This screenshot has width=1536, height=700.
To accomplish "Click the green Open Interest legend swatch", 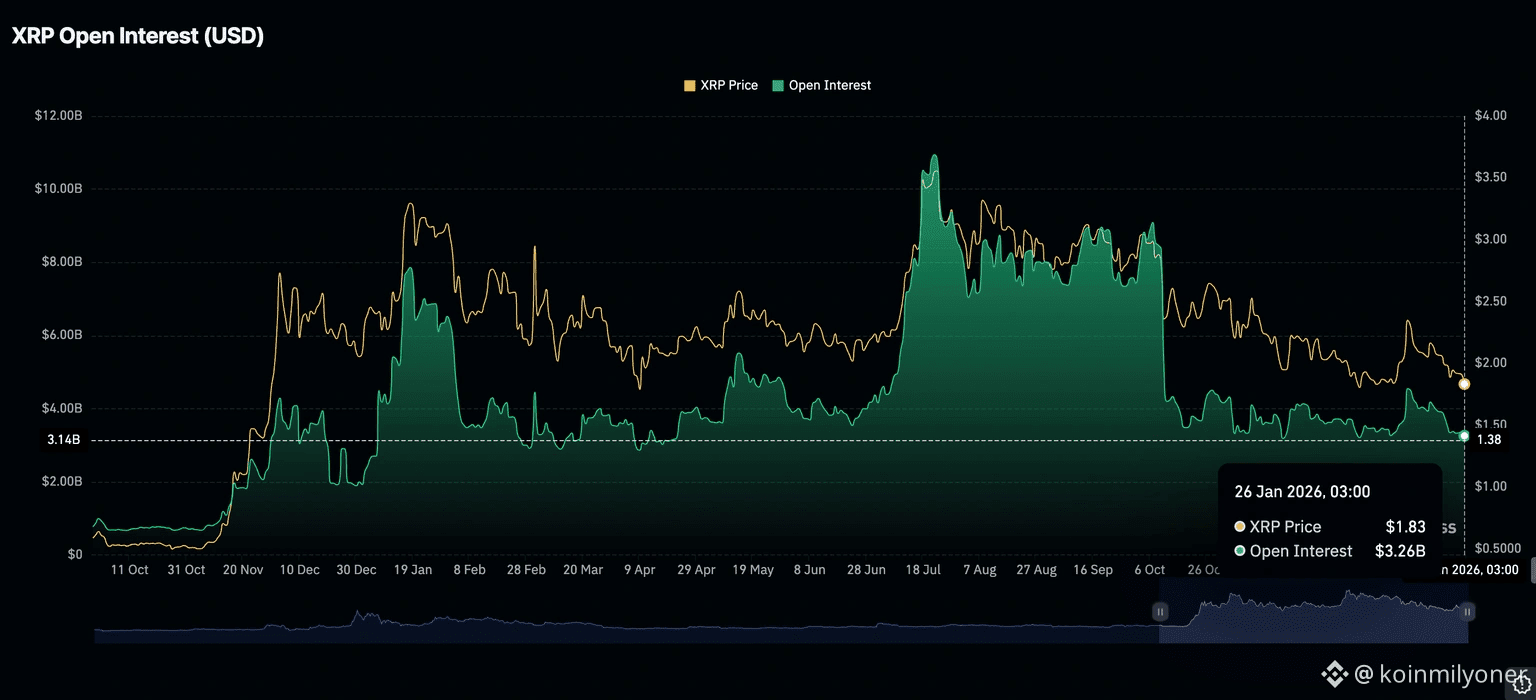I will pos(777,86).
